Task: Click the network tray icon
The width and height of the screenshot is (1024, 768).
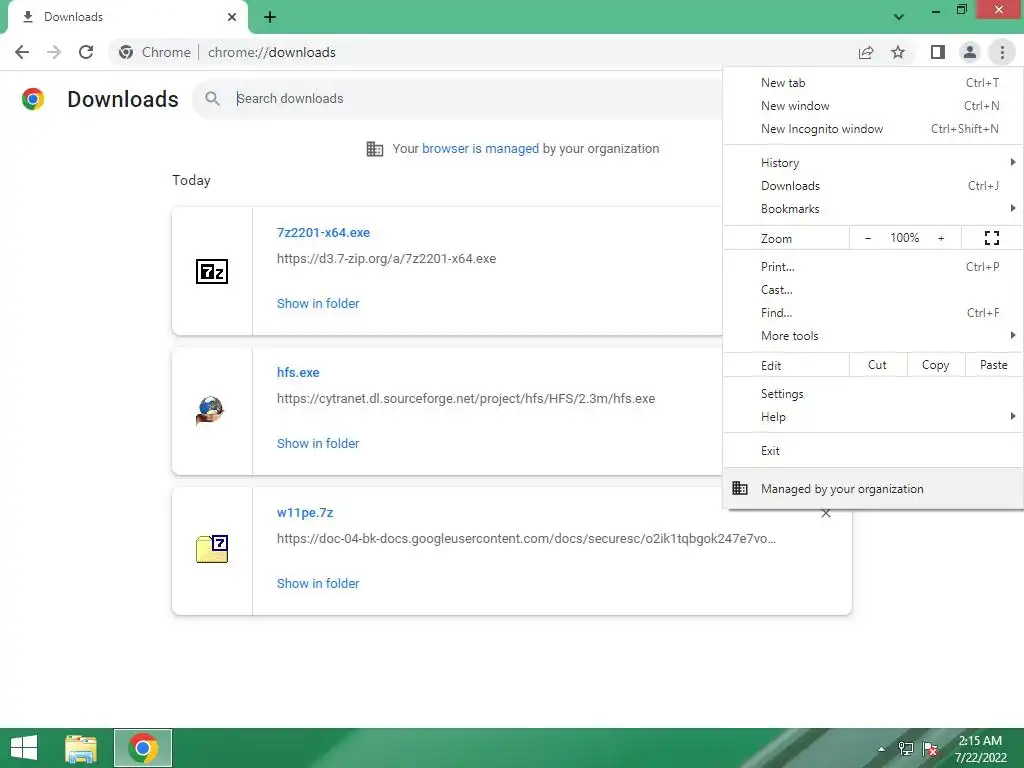Action: [x=906, y=749]
